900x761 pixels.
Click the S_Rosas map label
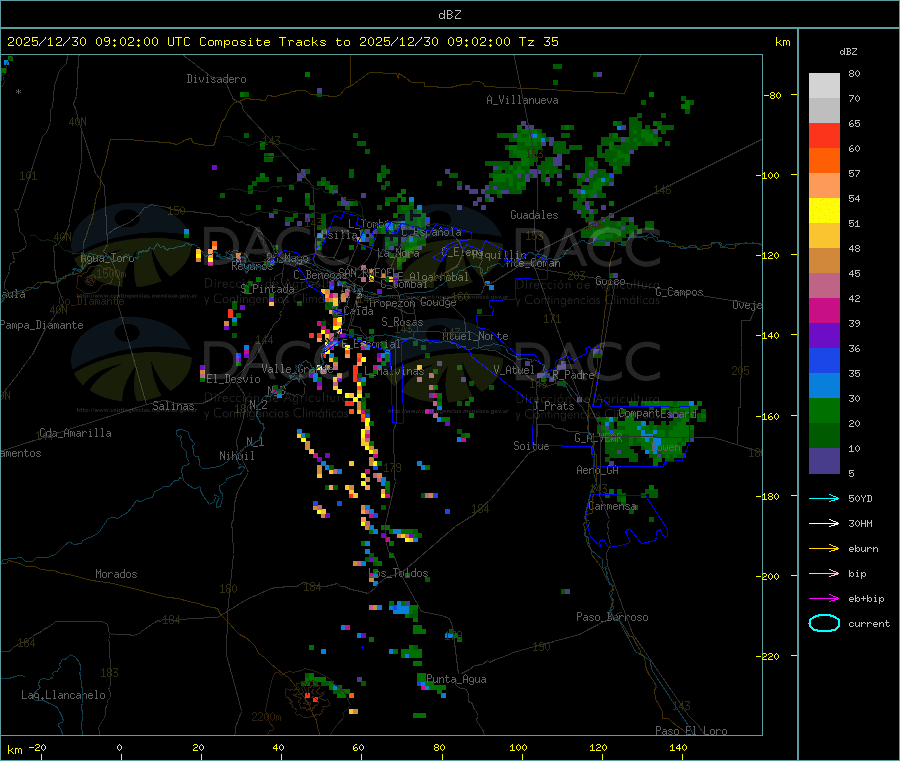[x=402, y=322]
